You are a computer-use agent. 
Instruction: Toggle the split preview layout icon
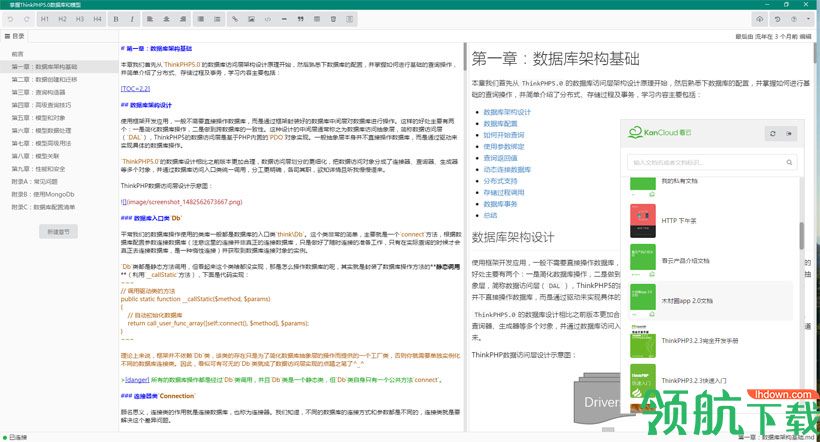pos(350,19)
